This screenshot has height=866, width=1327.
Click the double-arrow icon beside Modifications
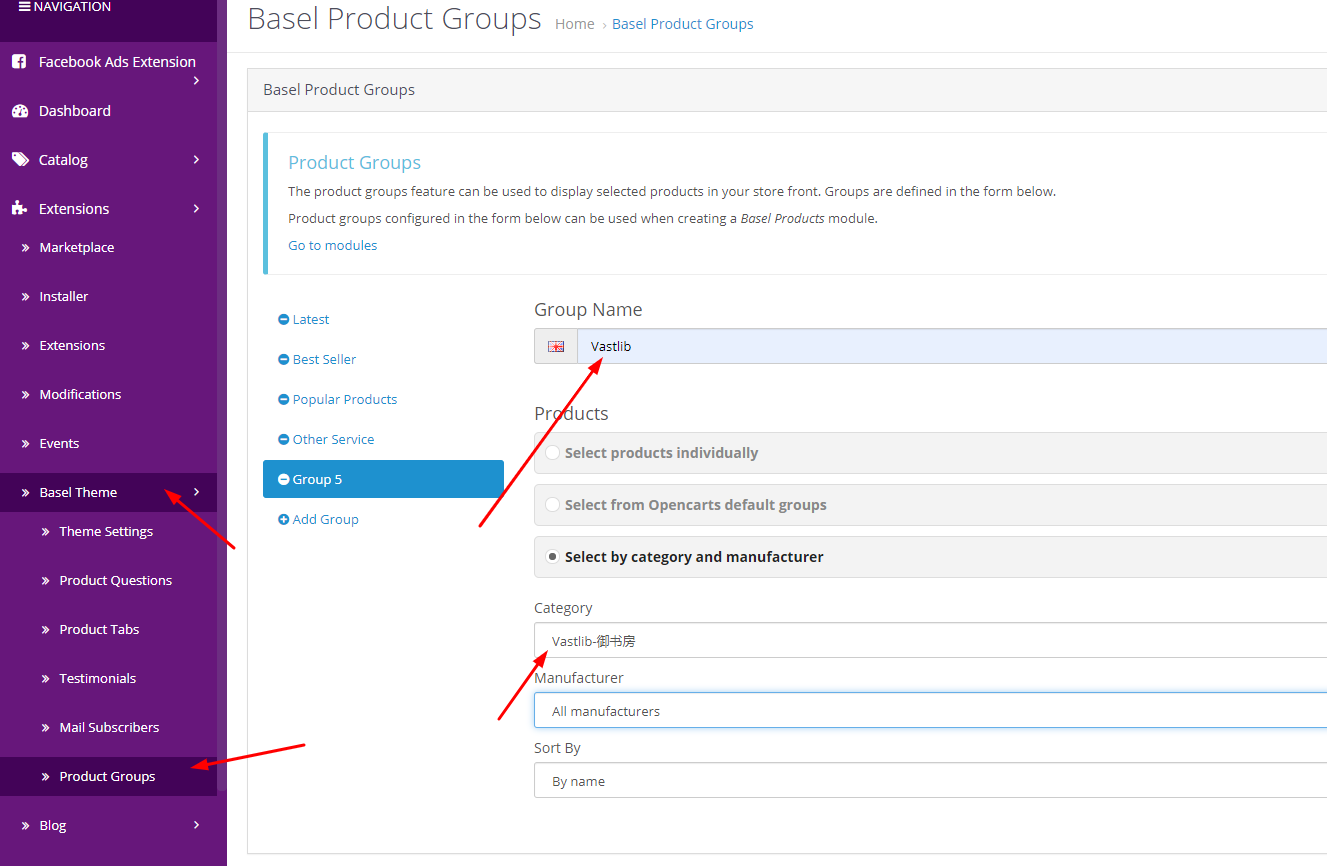(26, 395)
